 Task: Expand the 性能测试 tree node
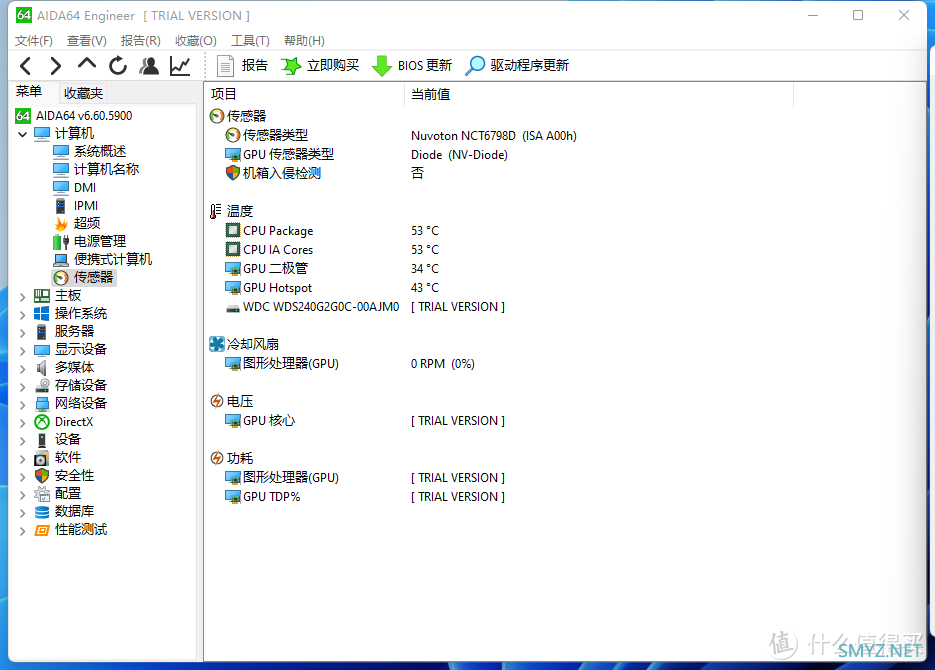coord(23,531)
